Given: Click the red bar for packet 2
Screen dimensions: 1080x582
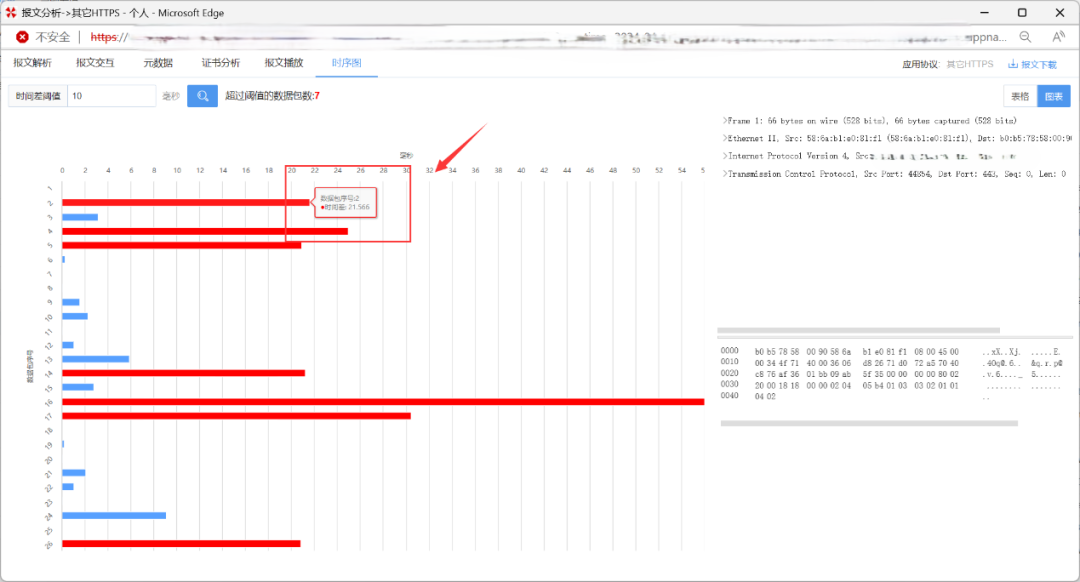Looking at the screenshot, I should tap(186, 202).
